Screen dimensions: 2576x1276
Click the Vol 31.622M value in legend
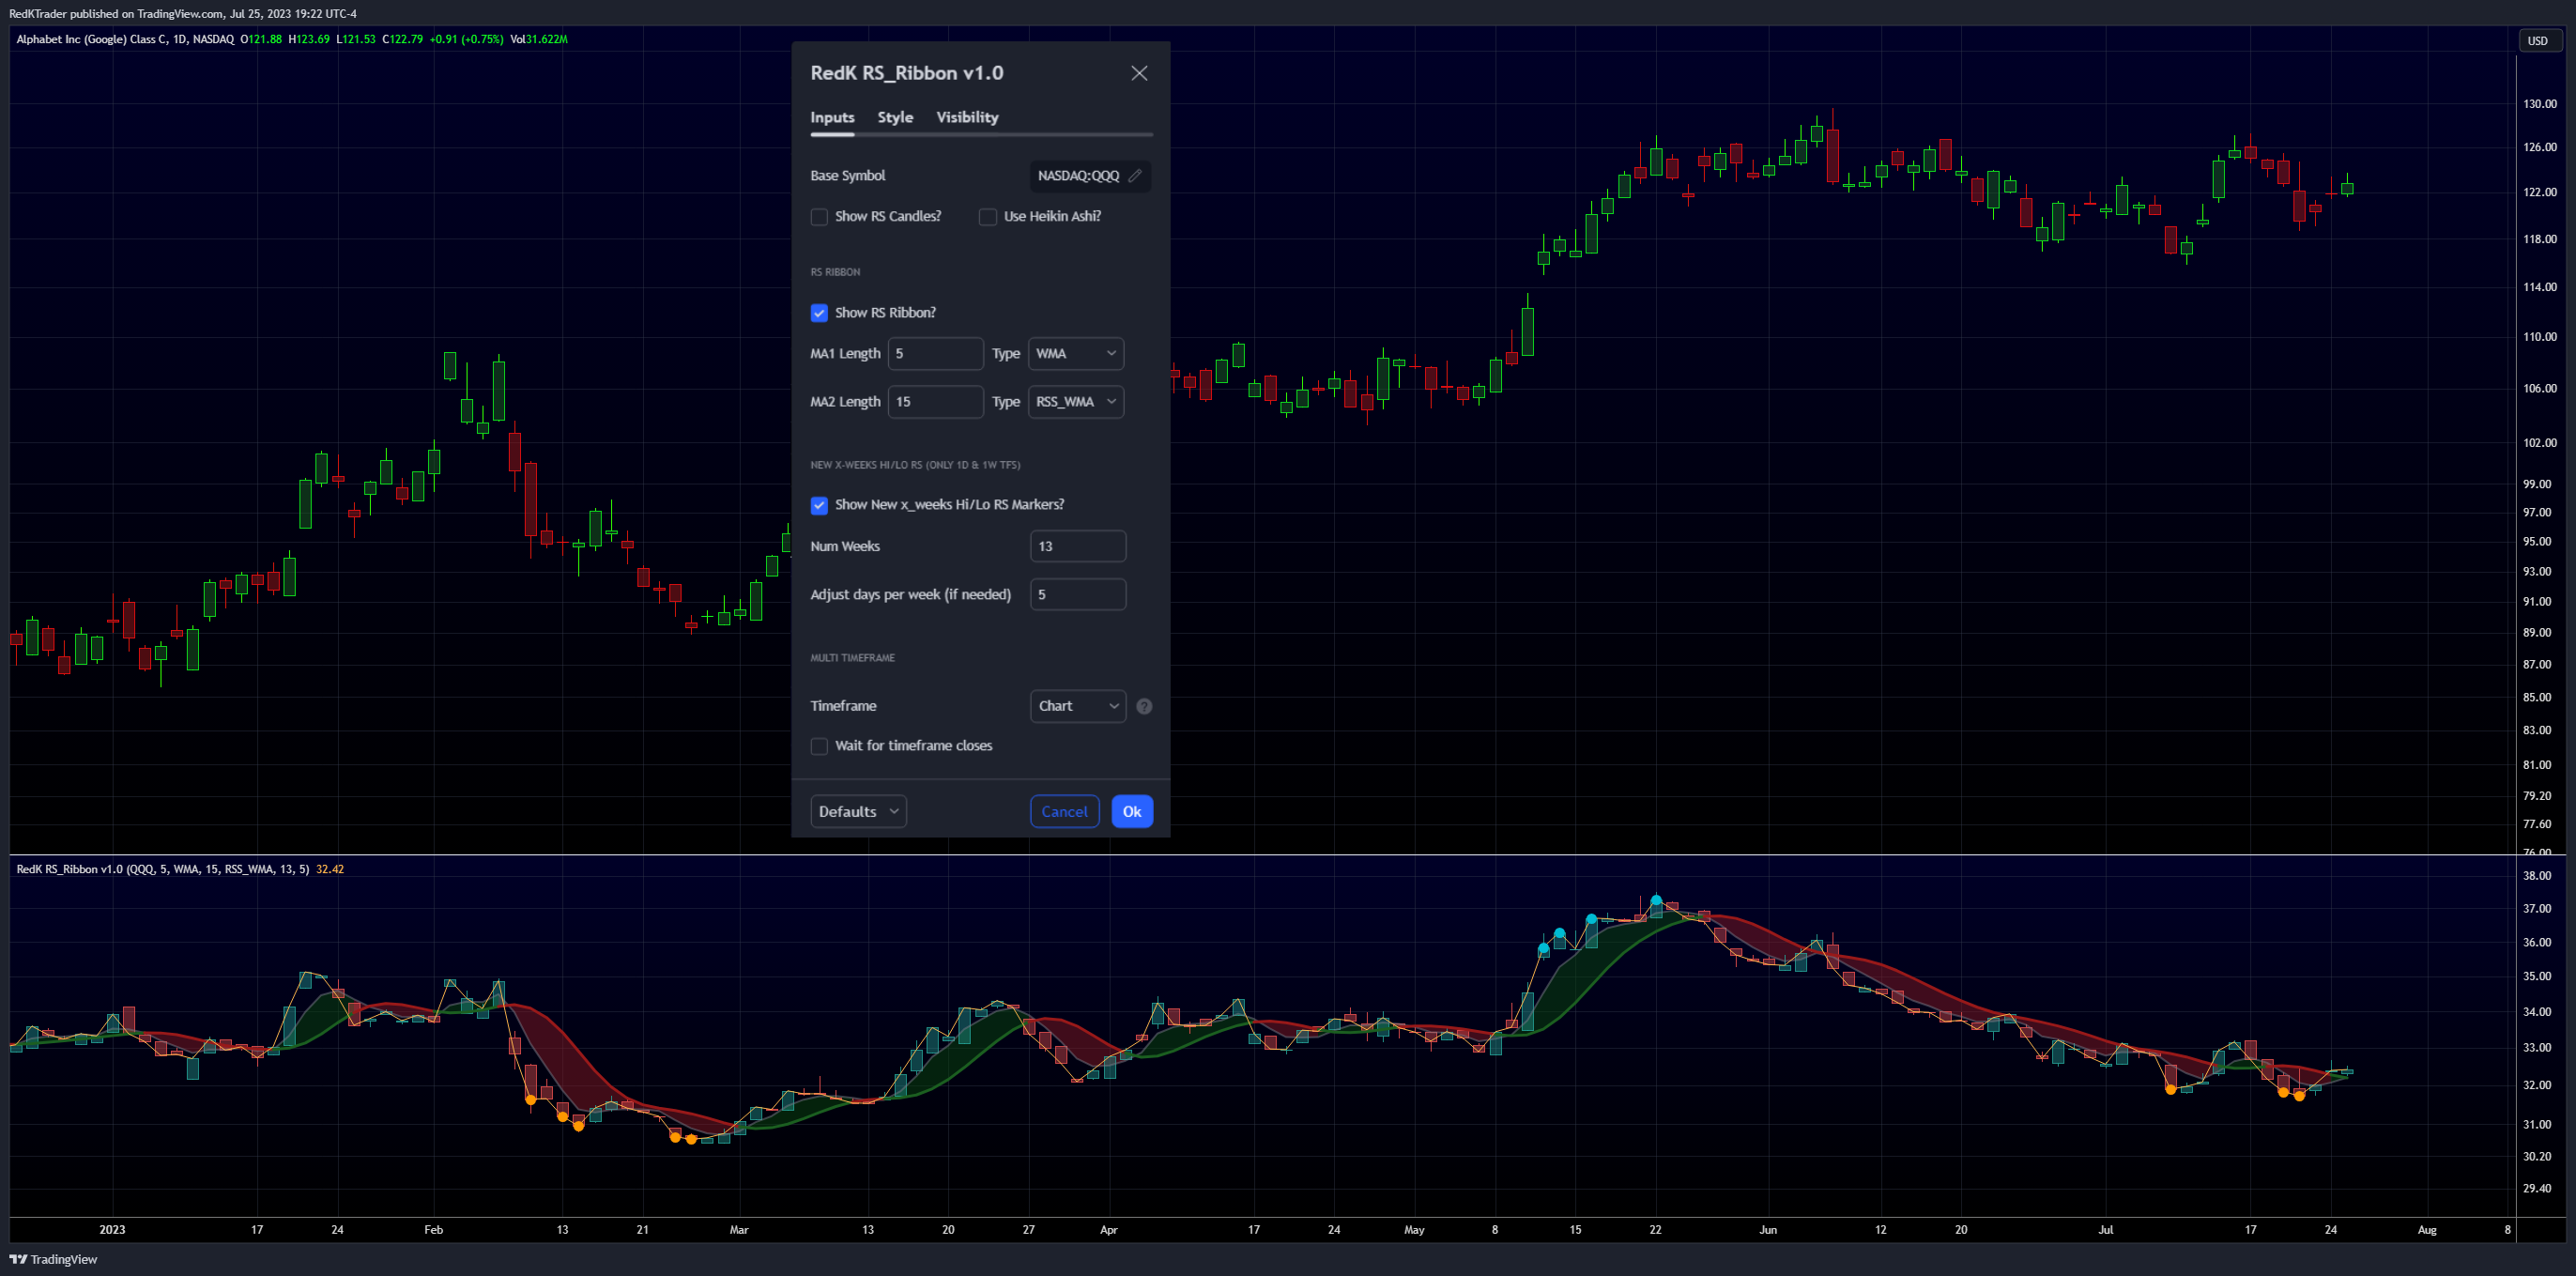click(x=539, y=40)
